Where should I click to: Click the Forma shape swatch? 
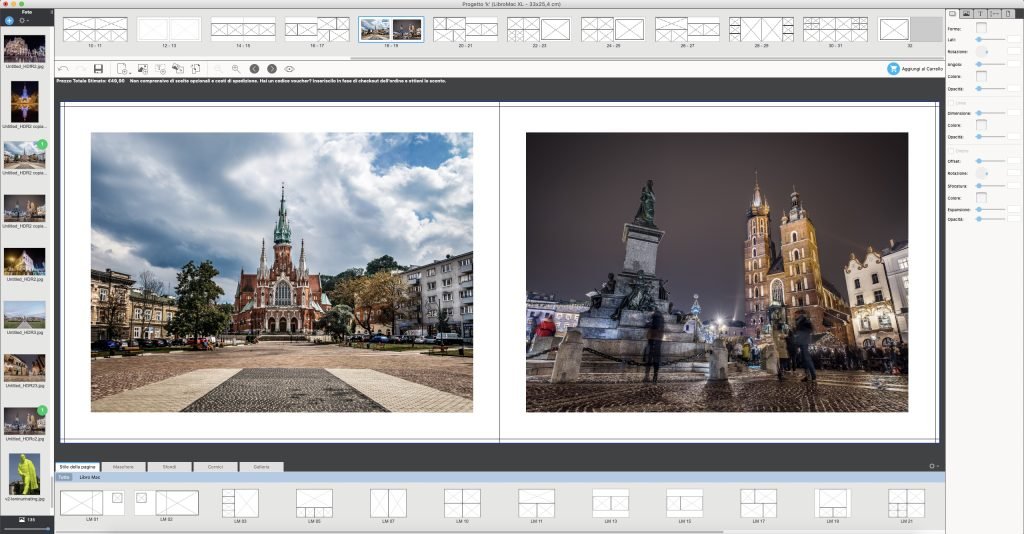point(981,27)
